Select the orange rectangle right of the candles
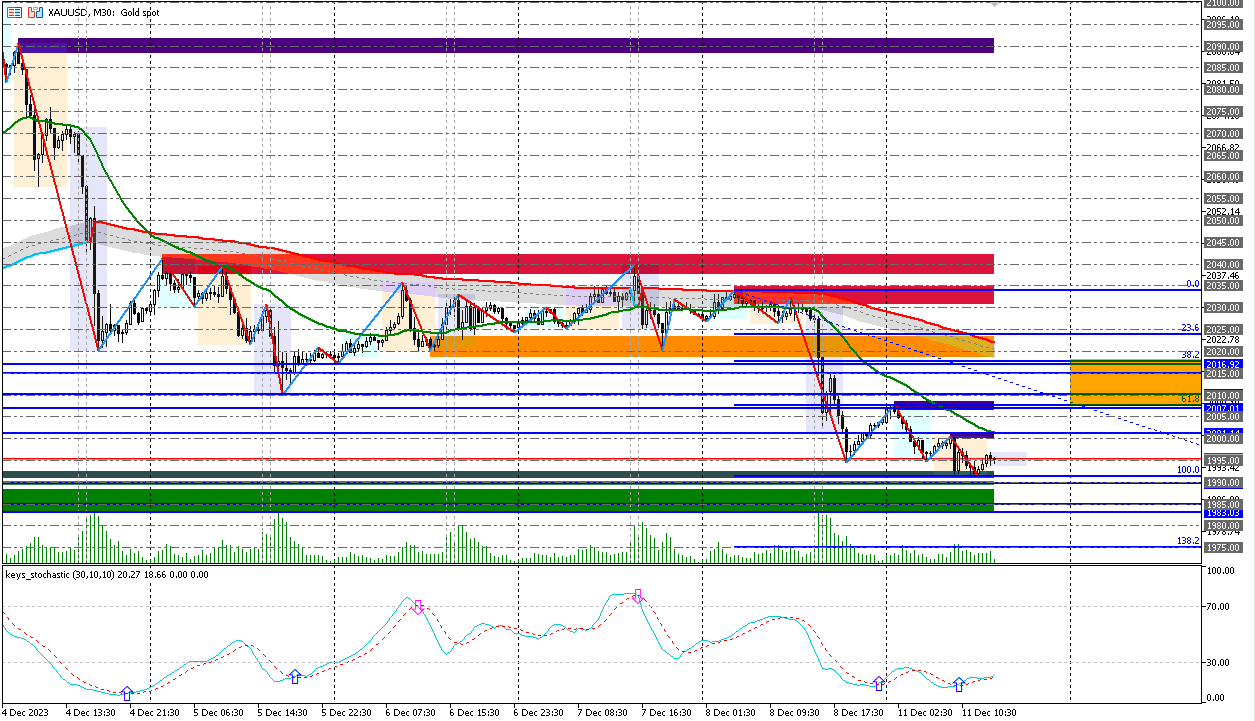The image size is (1255, 721). click(1135, 382)
